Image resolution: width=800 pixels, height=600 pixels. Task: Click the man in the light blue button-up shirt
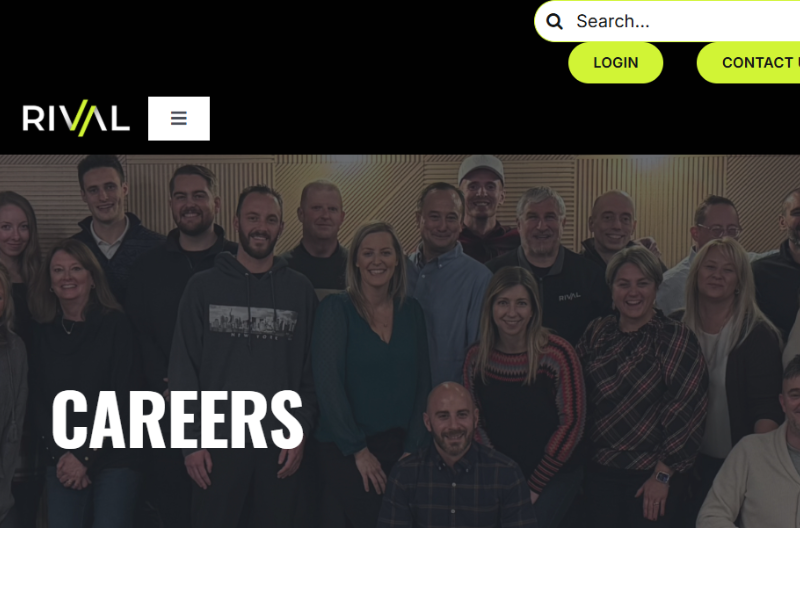coord(446,286)
